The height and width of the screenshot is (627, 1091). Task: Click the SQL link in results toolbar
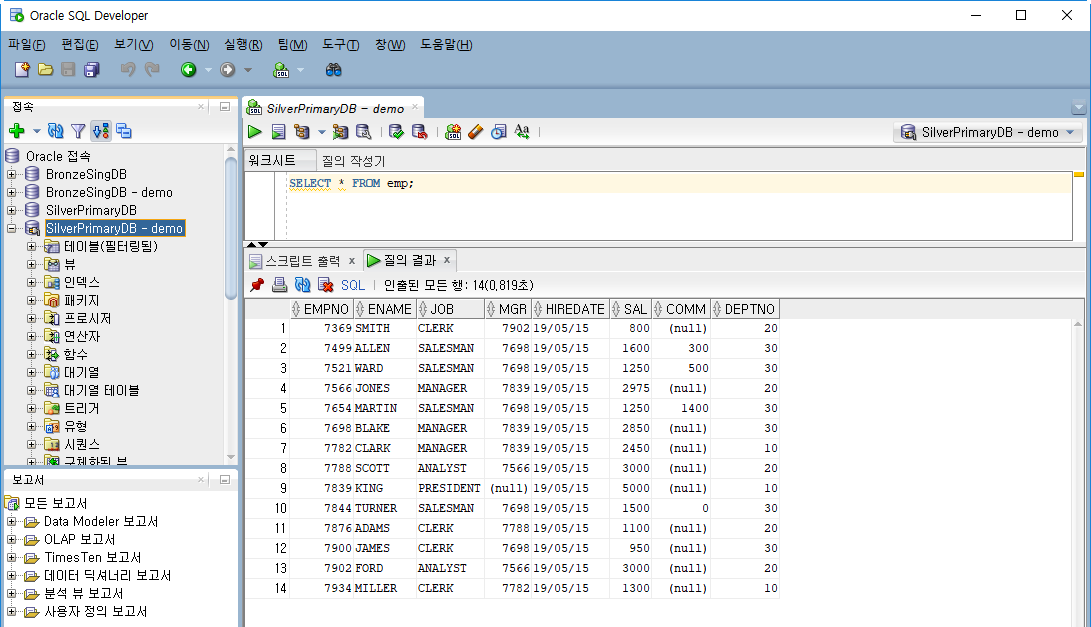[353, 285]
